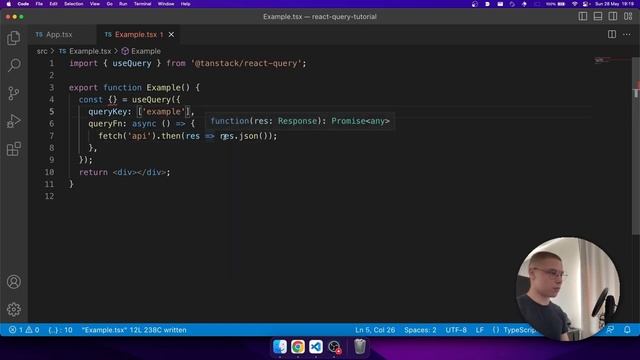Viewport: 640px width, 360px height.
Task: Open the Run menu
Action: click(123, 4)
